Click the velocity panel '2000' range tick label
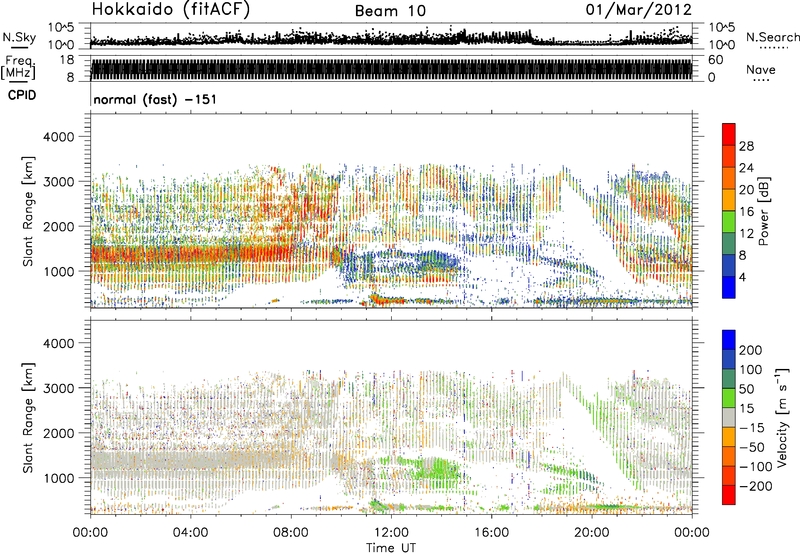Viewport: 800px width, 554px height. point(59,433)
